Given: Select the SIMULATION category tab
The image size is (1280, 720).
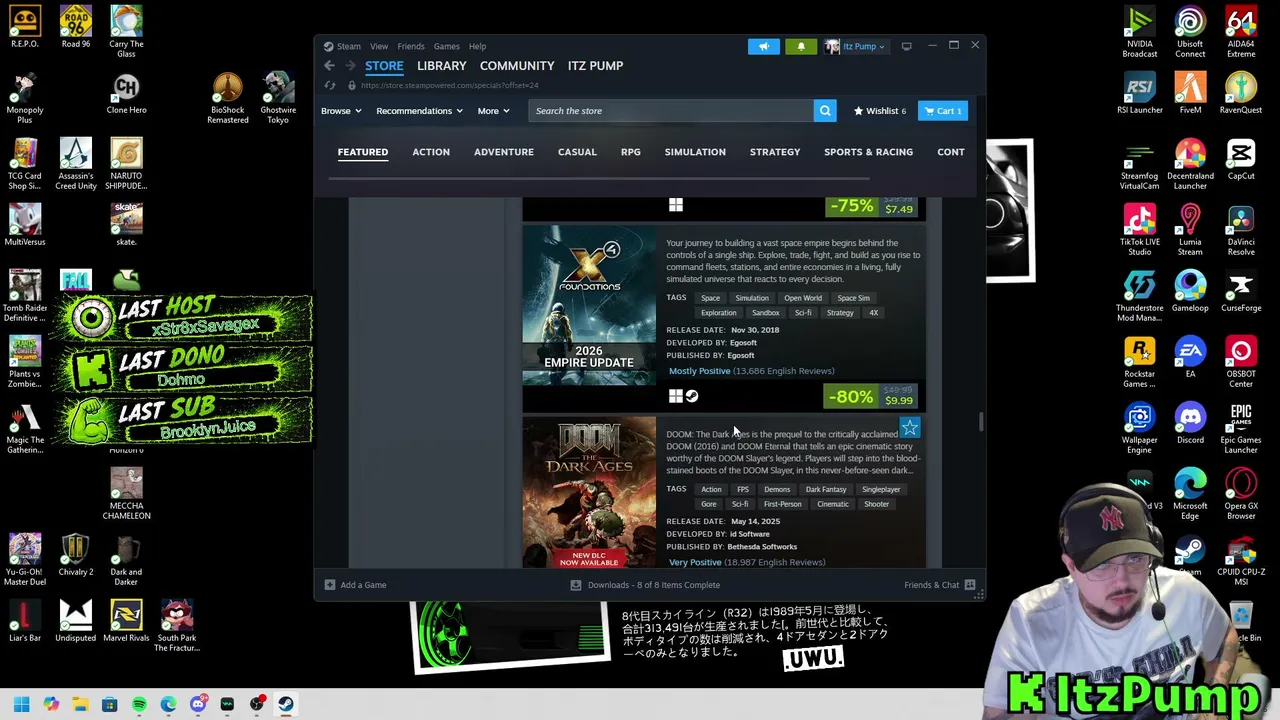Looking at the screenshot, I should click(x=695, y=152).
